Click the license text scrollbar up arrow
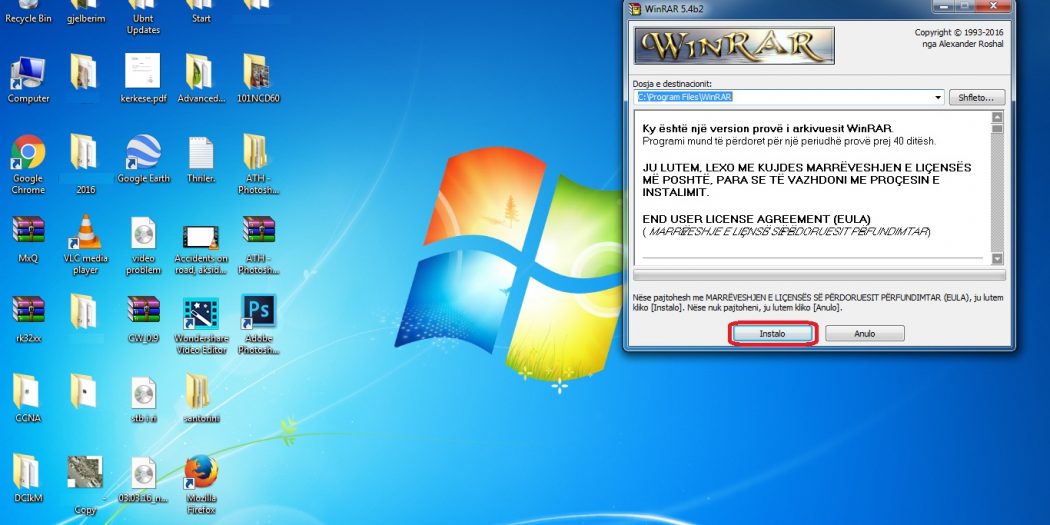Image resolution: width=1050 pixels, height=525 pixels. pyautogui.click(x=998, y=117)
